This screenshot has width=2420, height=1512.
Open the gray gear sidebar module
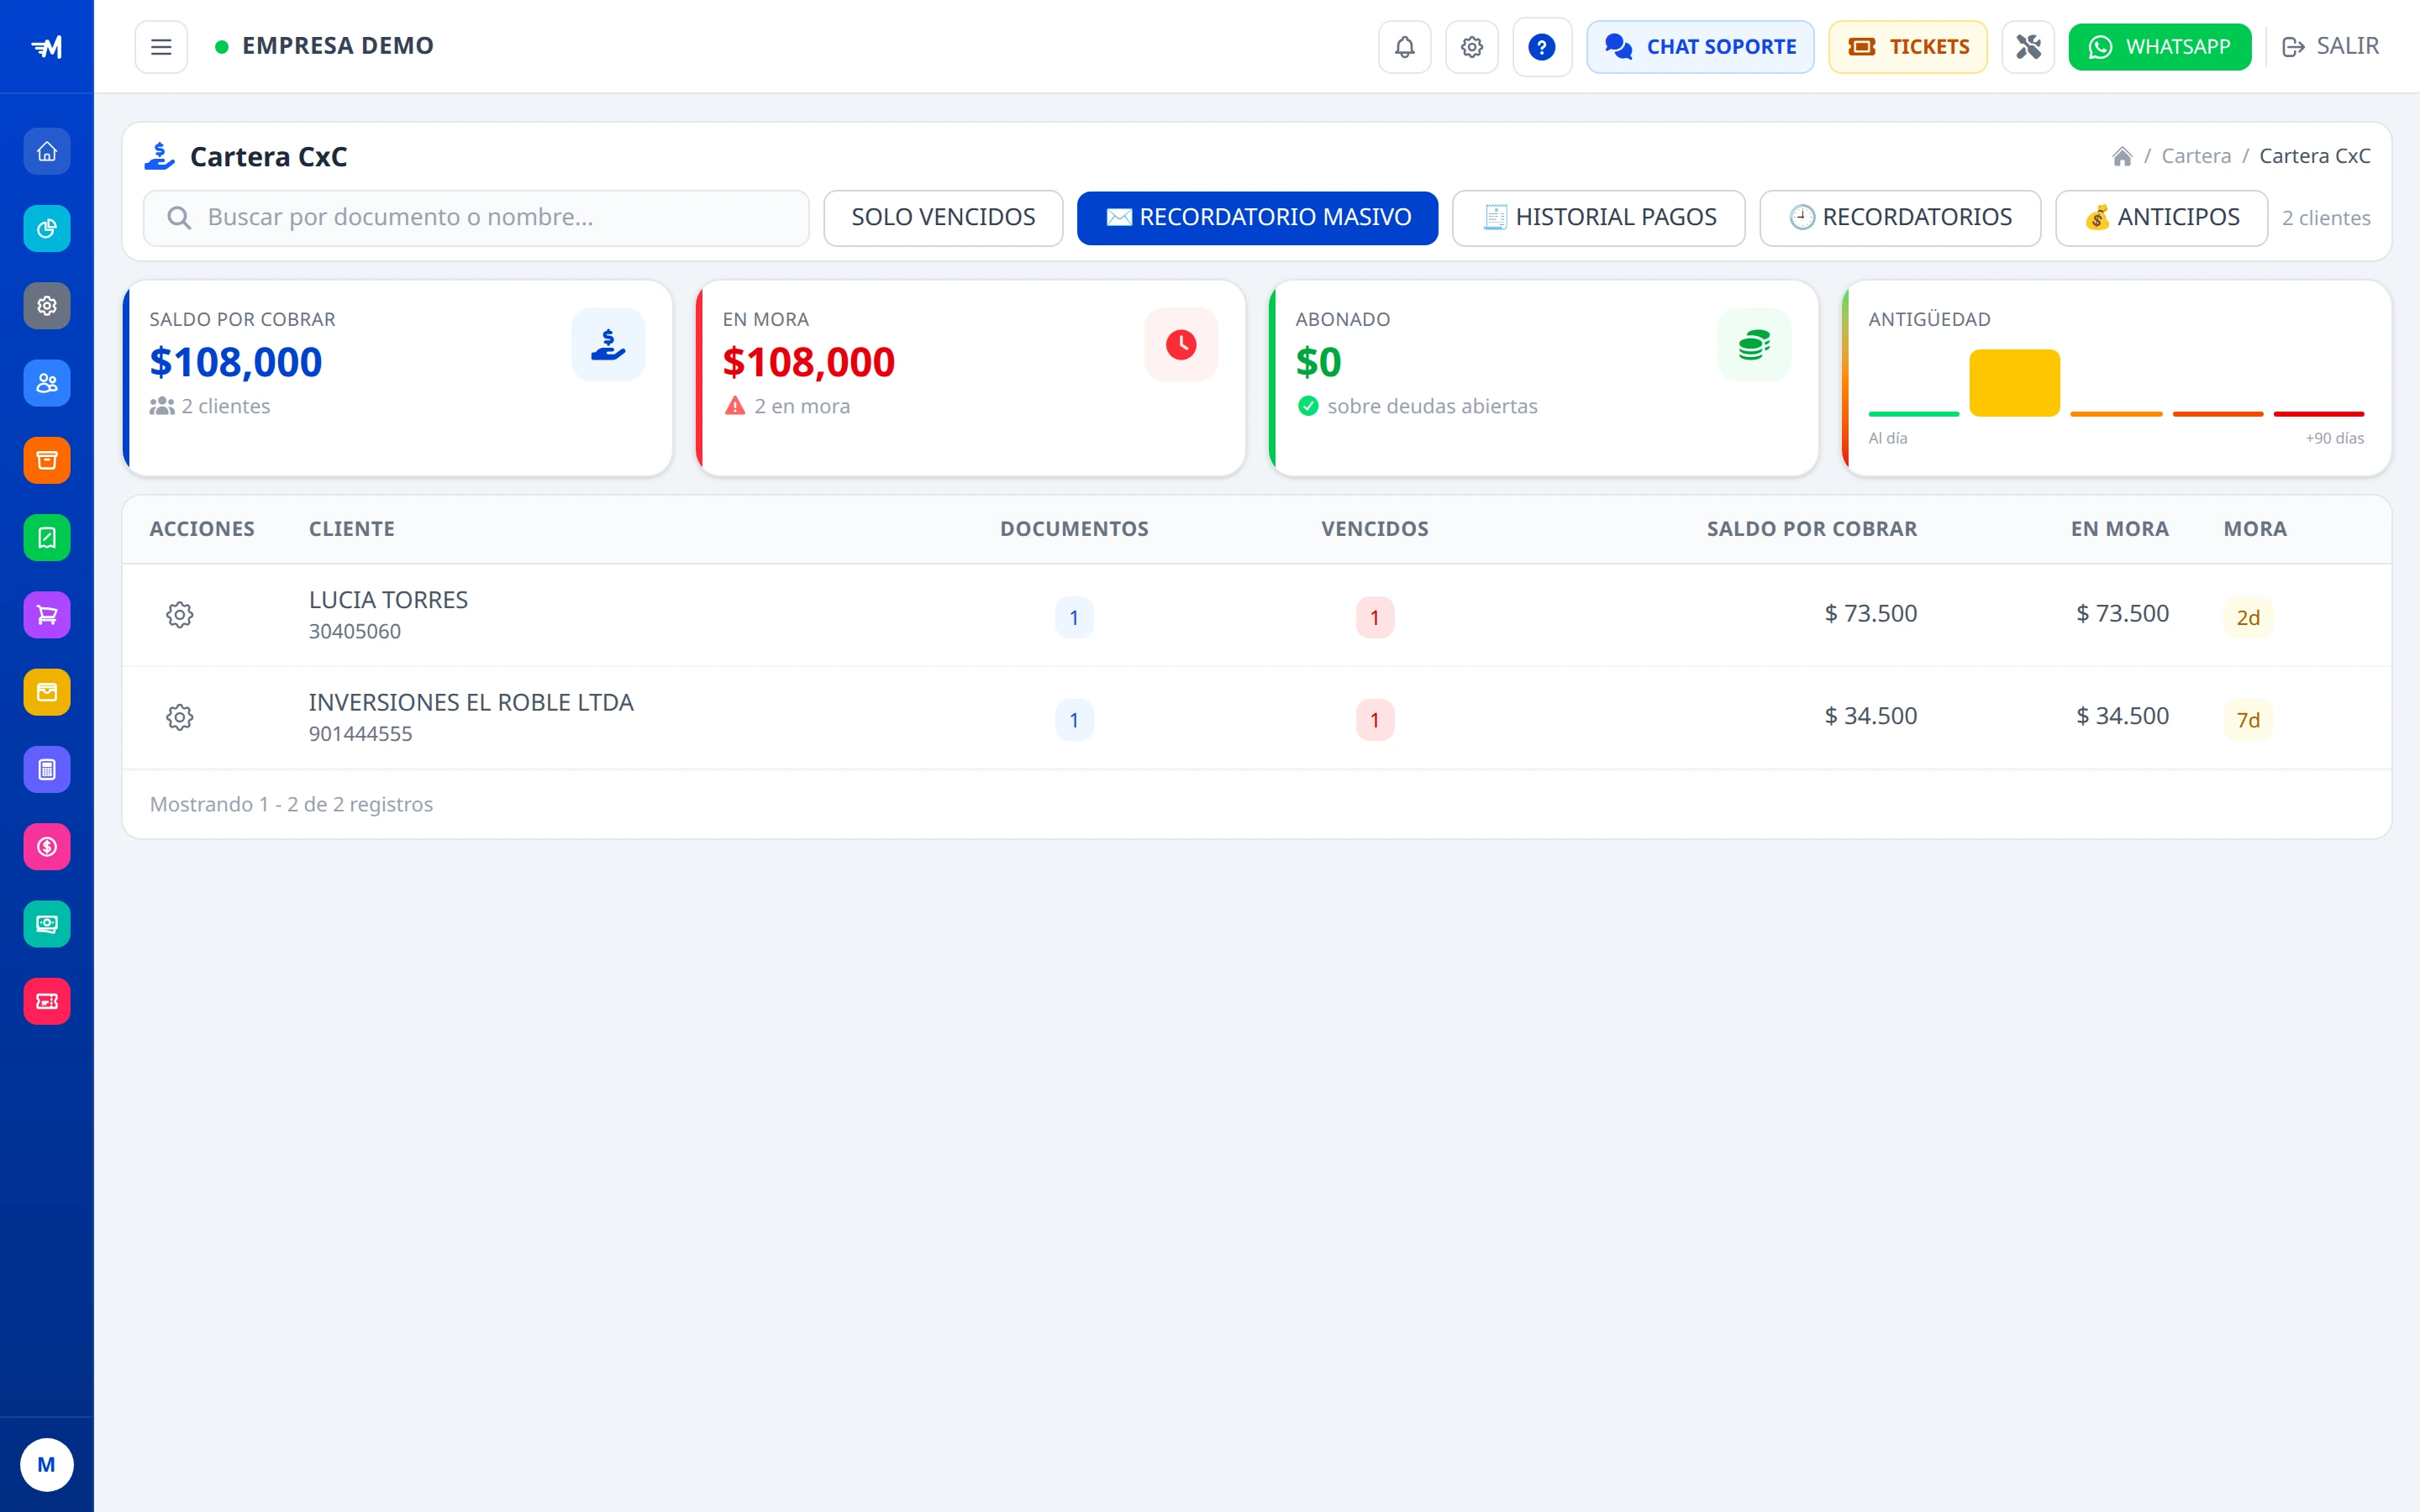click(47, 306)
